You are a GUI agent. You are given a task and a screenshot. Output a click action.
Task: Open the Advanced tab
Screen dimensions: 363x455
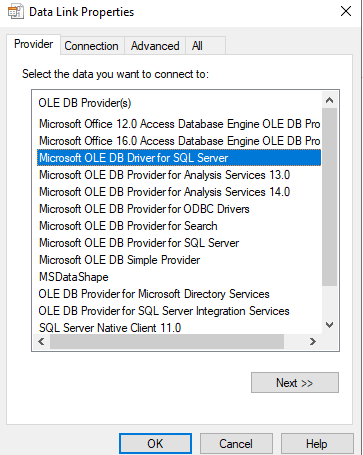click(x=155, y=46)
